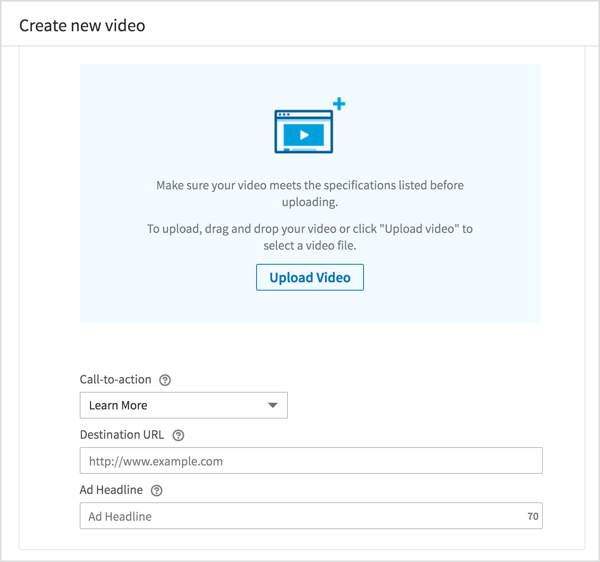Show help for Destination URL field
The width and height of the screenshot is (600, 562).
[x=178, y=435]
